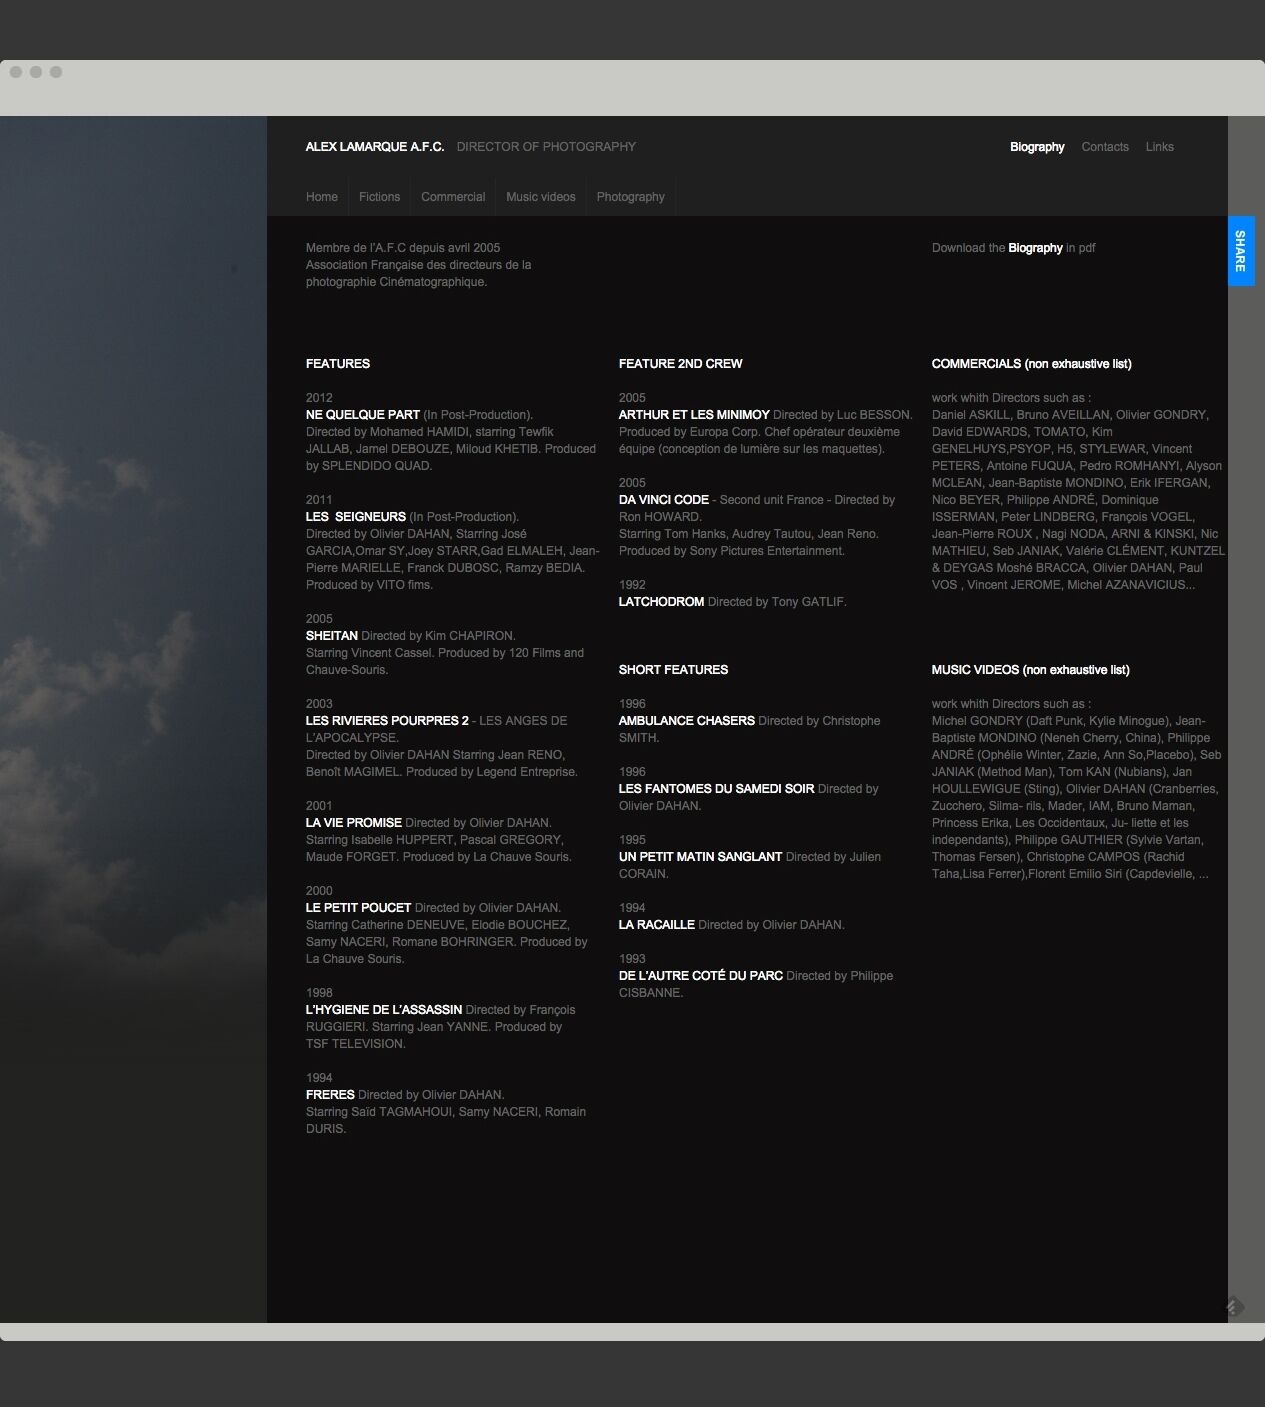Open the Links page

1160,147
